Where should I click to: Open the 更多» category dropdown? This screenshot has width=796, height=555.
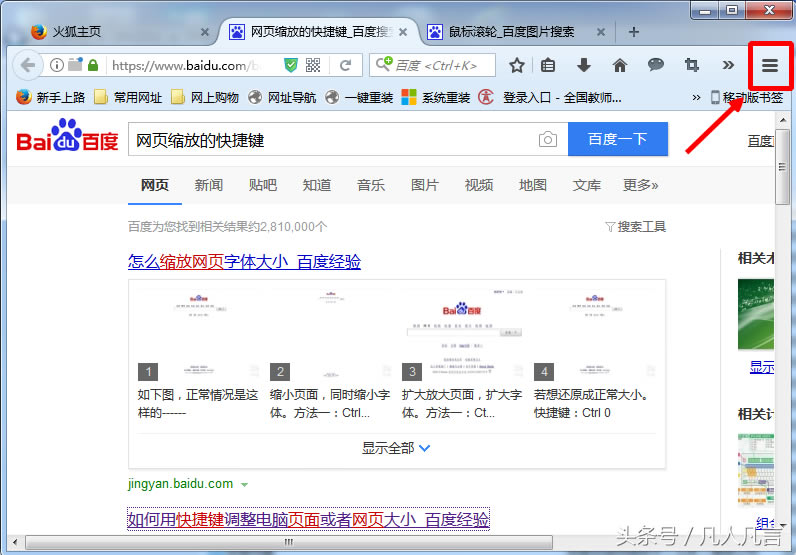(640, 185)
